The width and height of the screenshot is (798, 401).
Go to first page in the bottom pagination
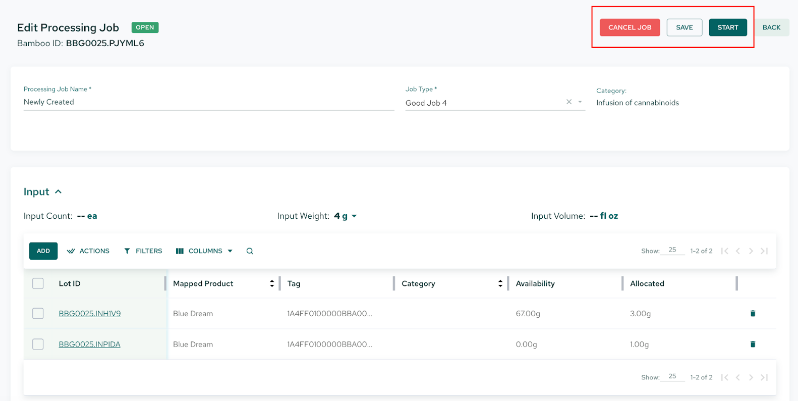725,378
